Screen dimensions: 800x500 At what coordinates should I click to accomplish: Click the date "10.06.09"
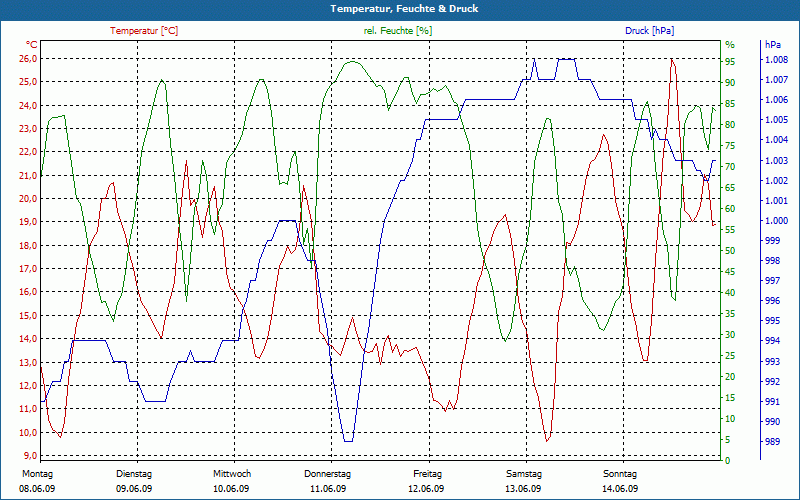point(231,489)
